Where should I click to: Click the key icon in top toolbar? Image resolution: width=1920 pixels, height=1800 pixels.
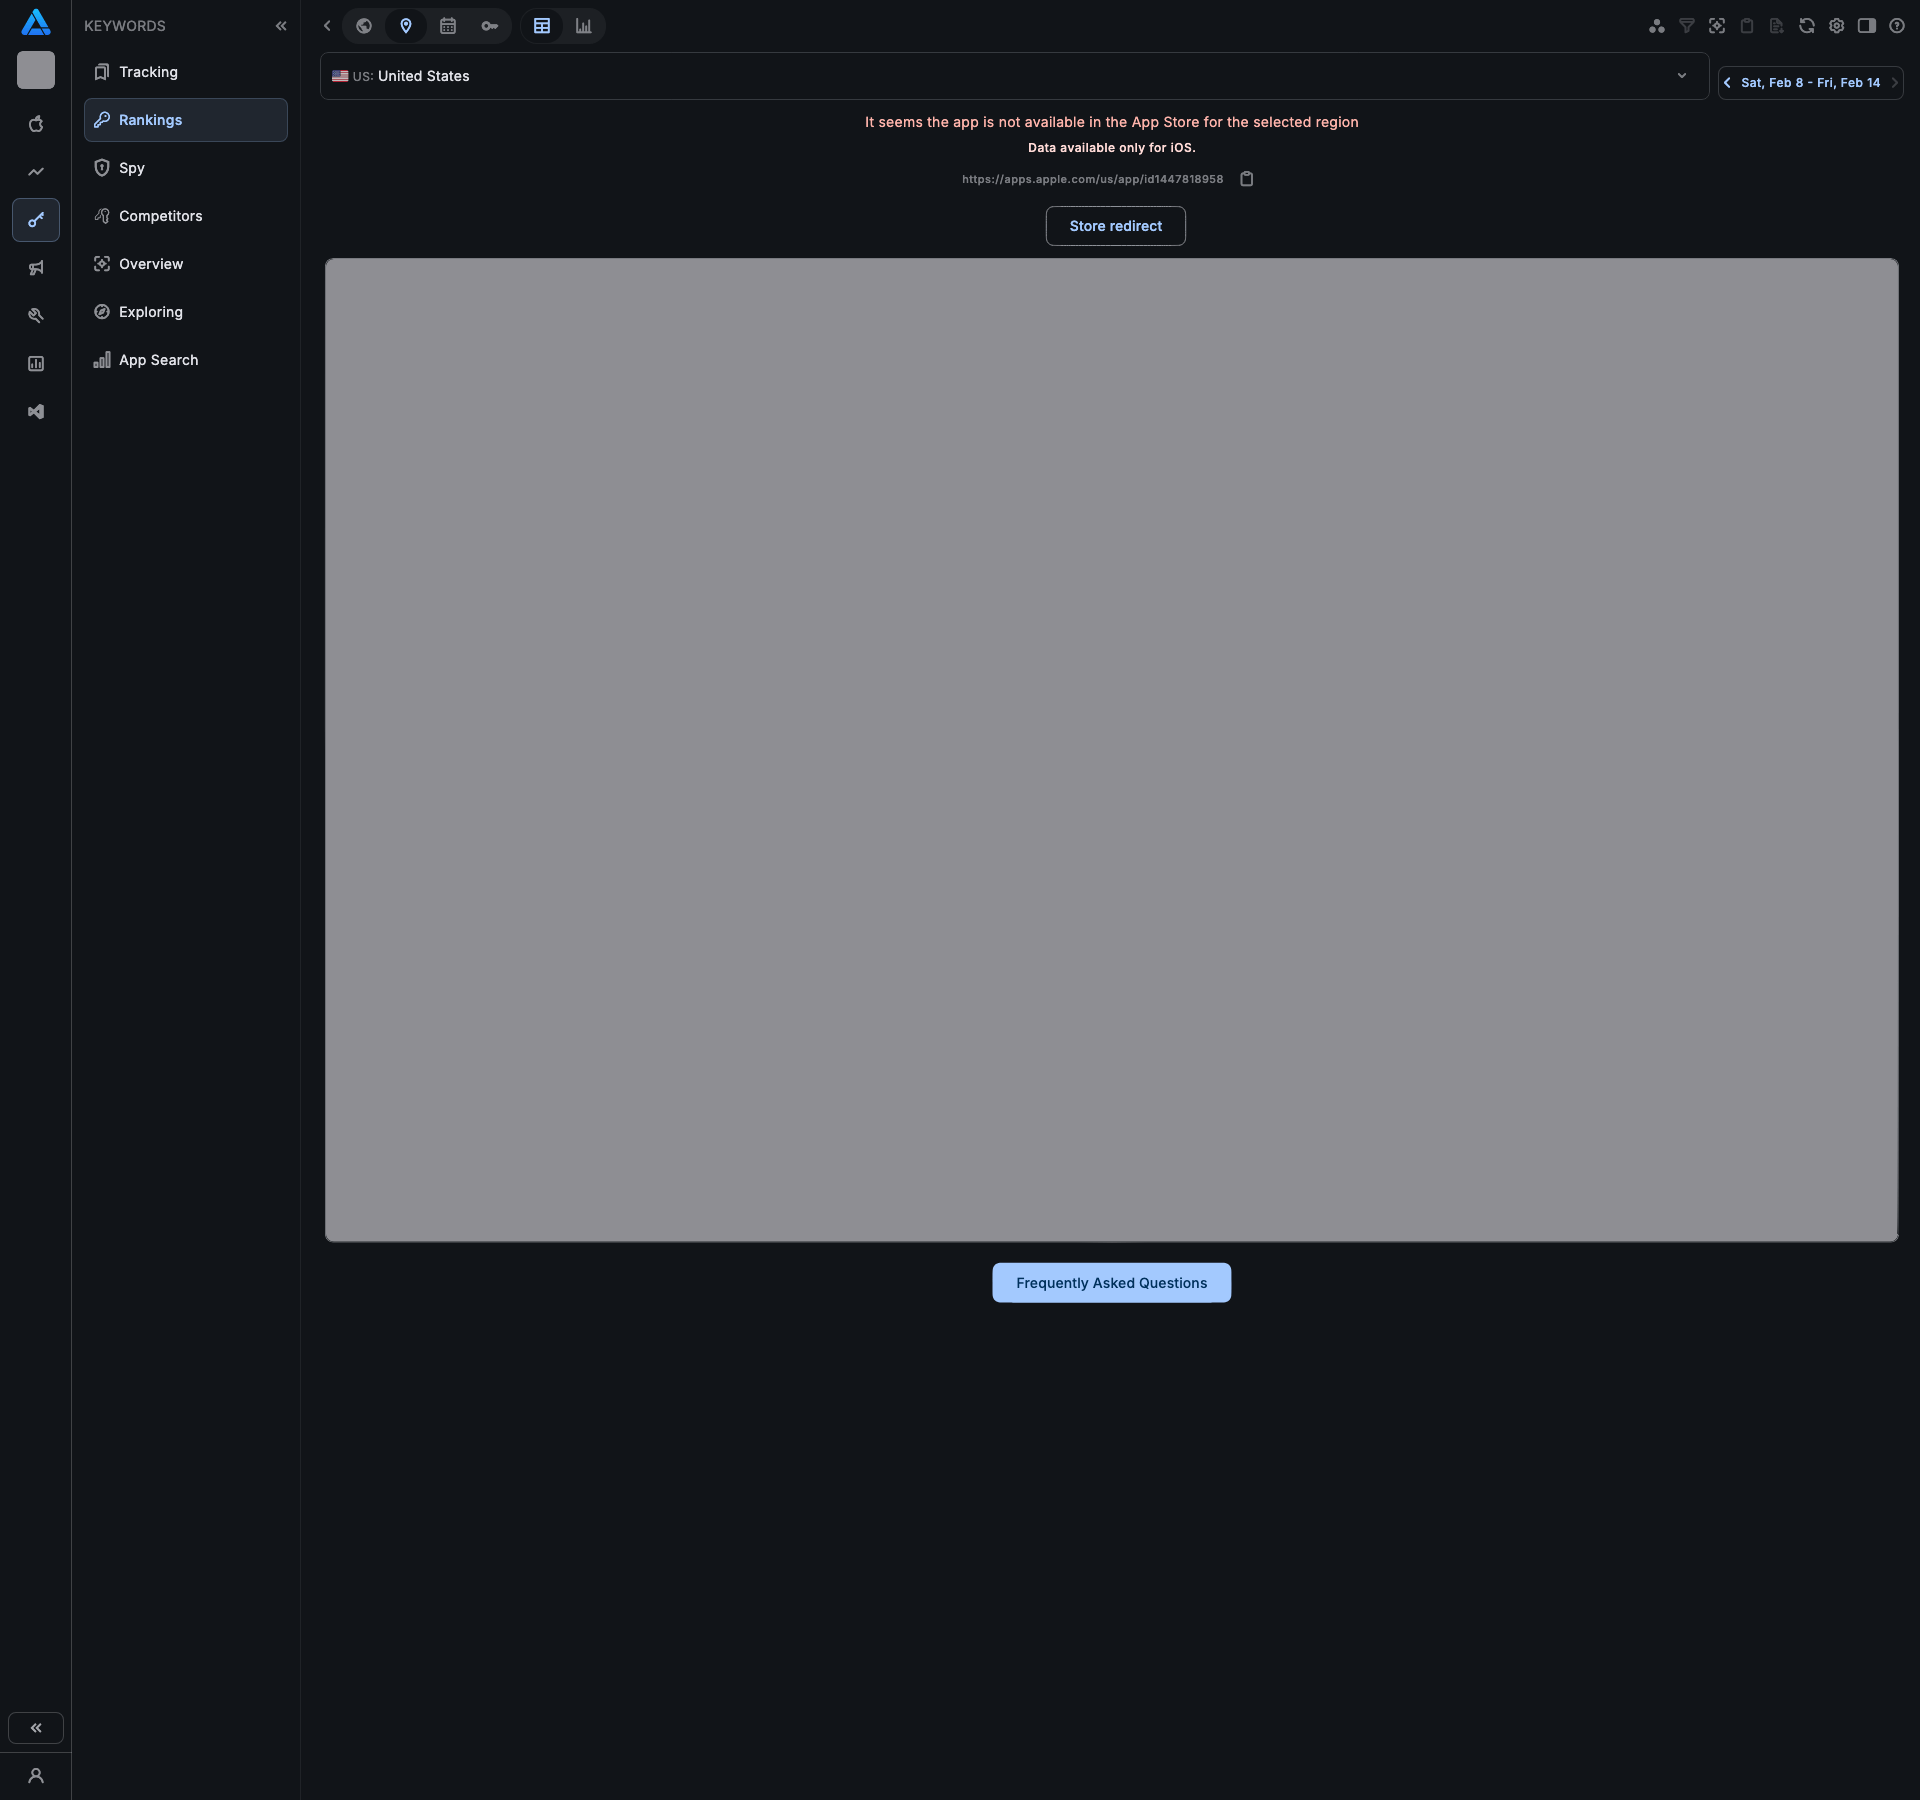[x=489, y=26]
